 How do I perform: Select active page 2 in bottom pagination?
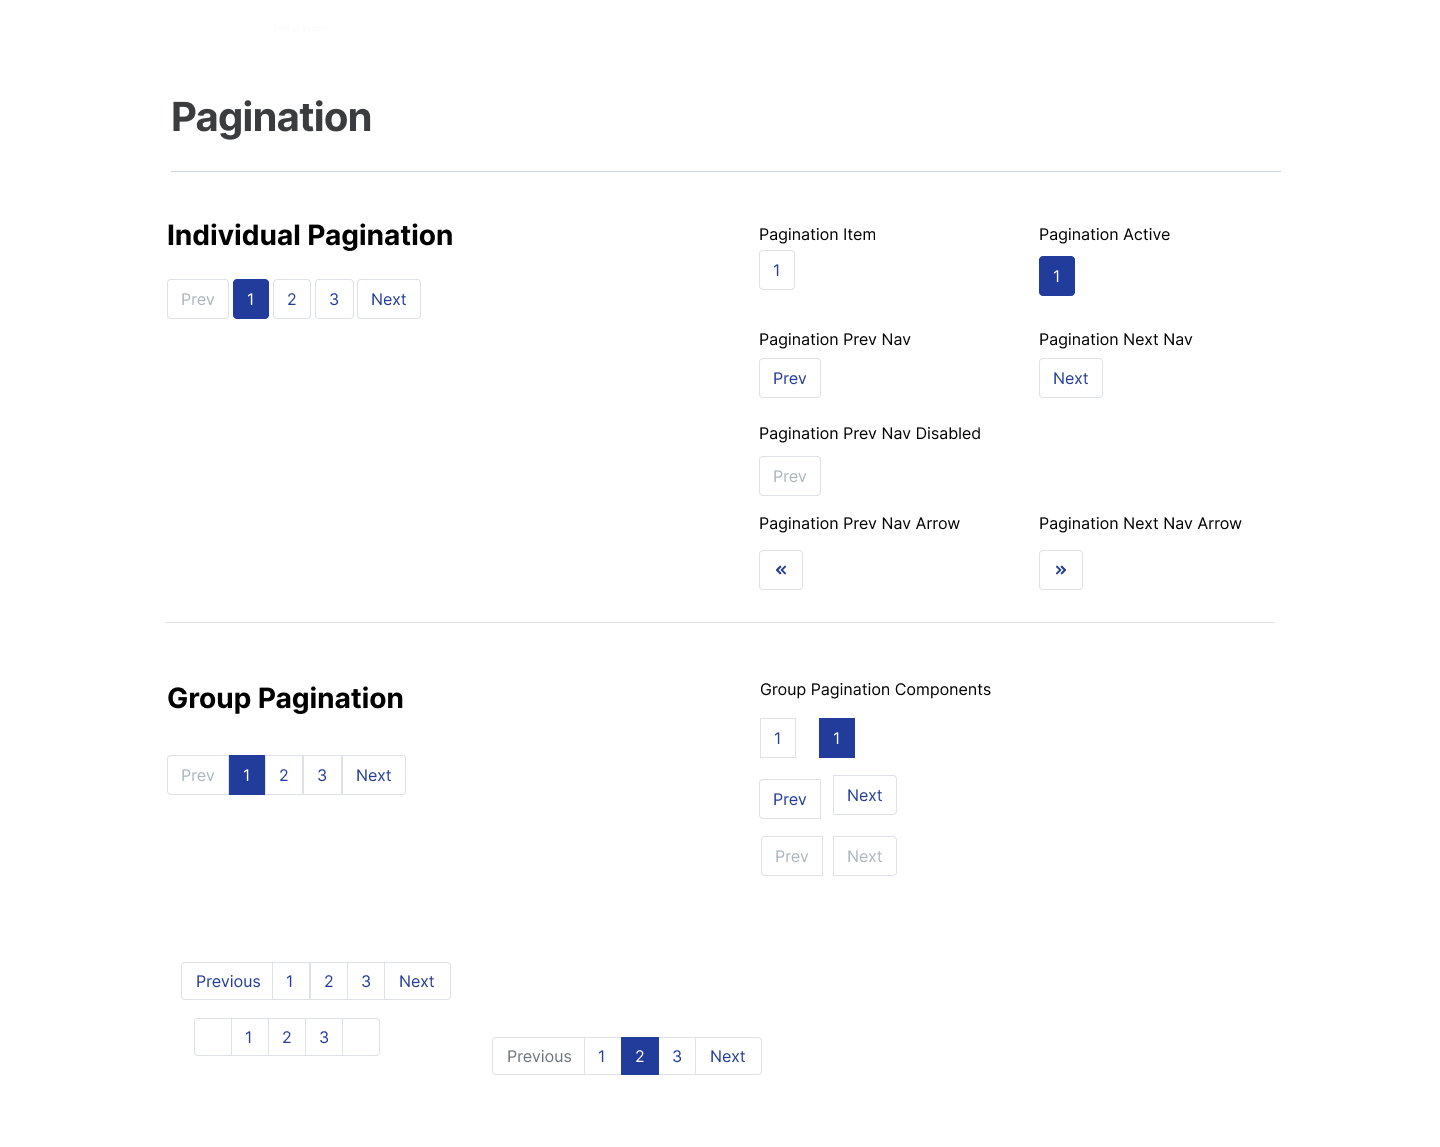coord(640,1056)
